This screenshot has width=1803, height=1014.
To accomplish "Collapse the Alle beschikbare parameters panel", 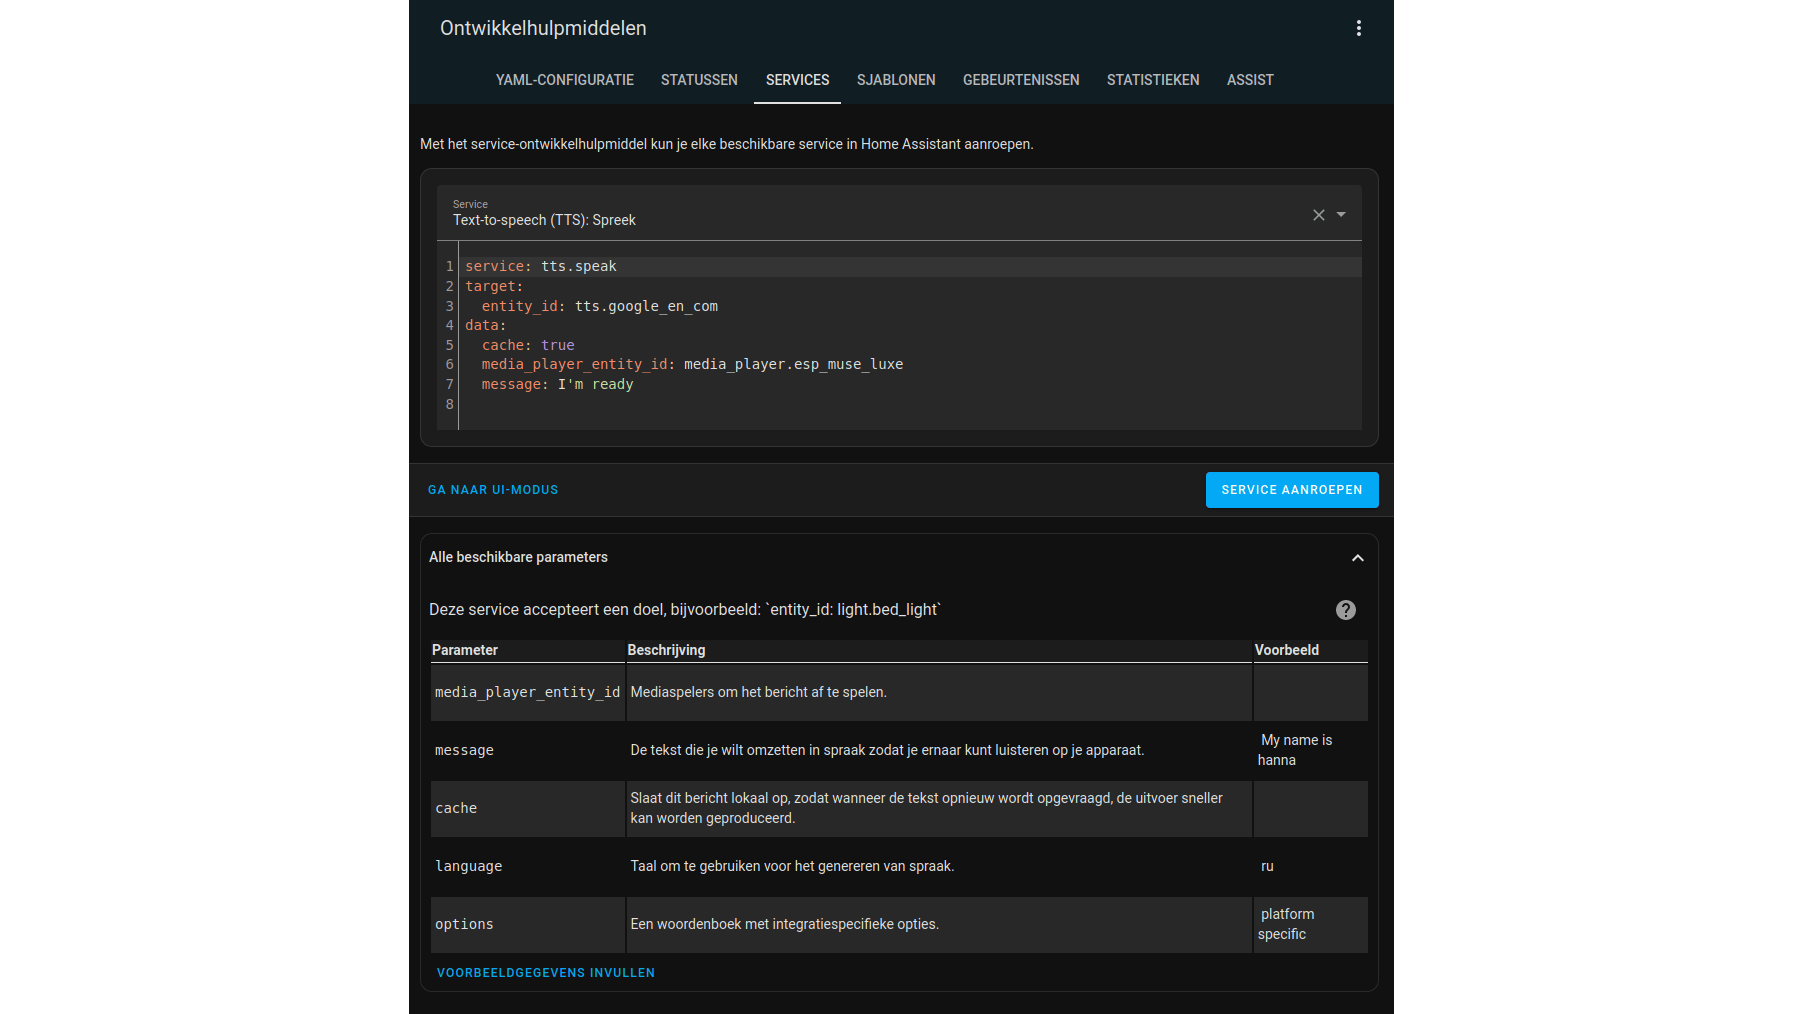I will (x=1357, y=557).
